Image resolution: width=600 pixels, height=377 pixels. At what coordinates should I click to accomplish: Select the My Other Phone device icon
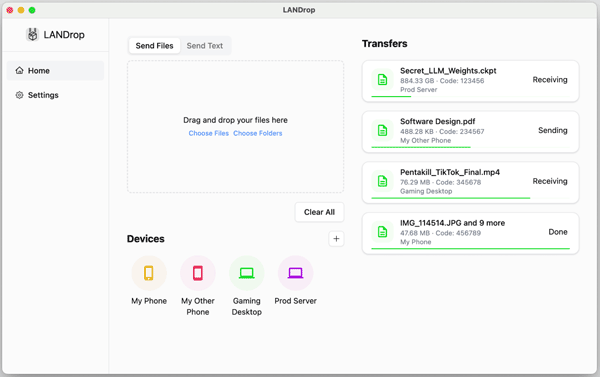point(198,273)
